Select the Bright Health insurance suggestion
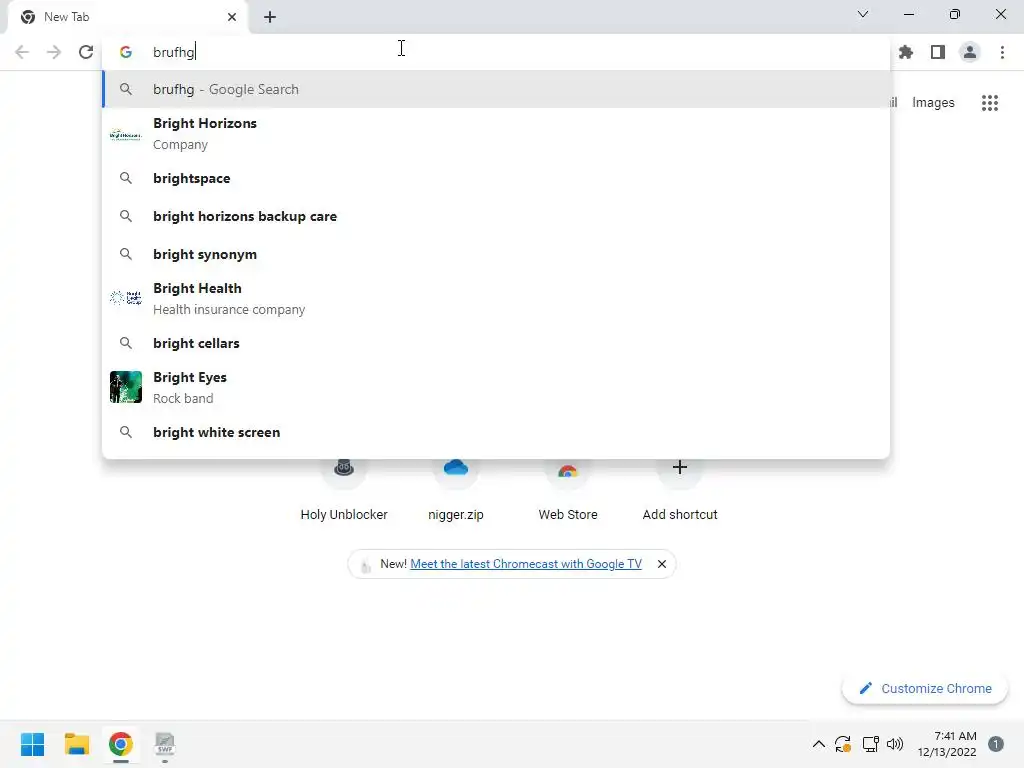 (x=496, y=298)
